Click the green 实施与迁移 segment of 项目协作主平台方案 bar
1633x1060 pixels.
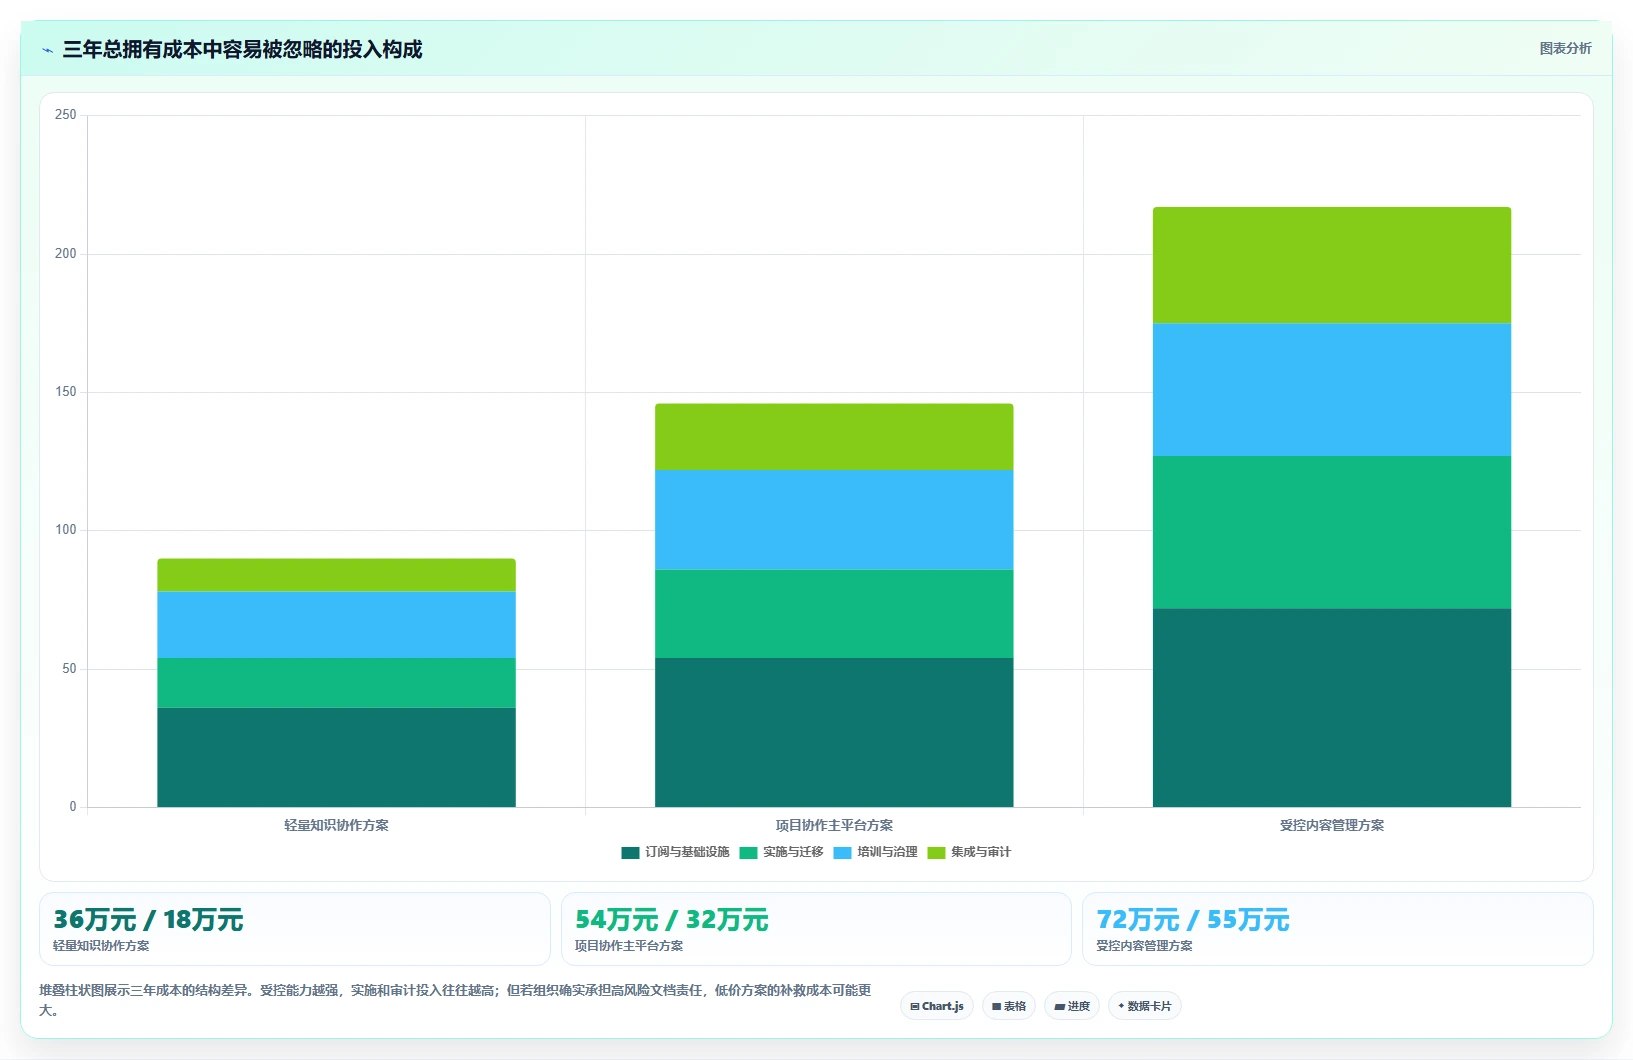click(834, 614)
